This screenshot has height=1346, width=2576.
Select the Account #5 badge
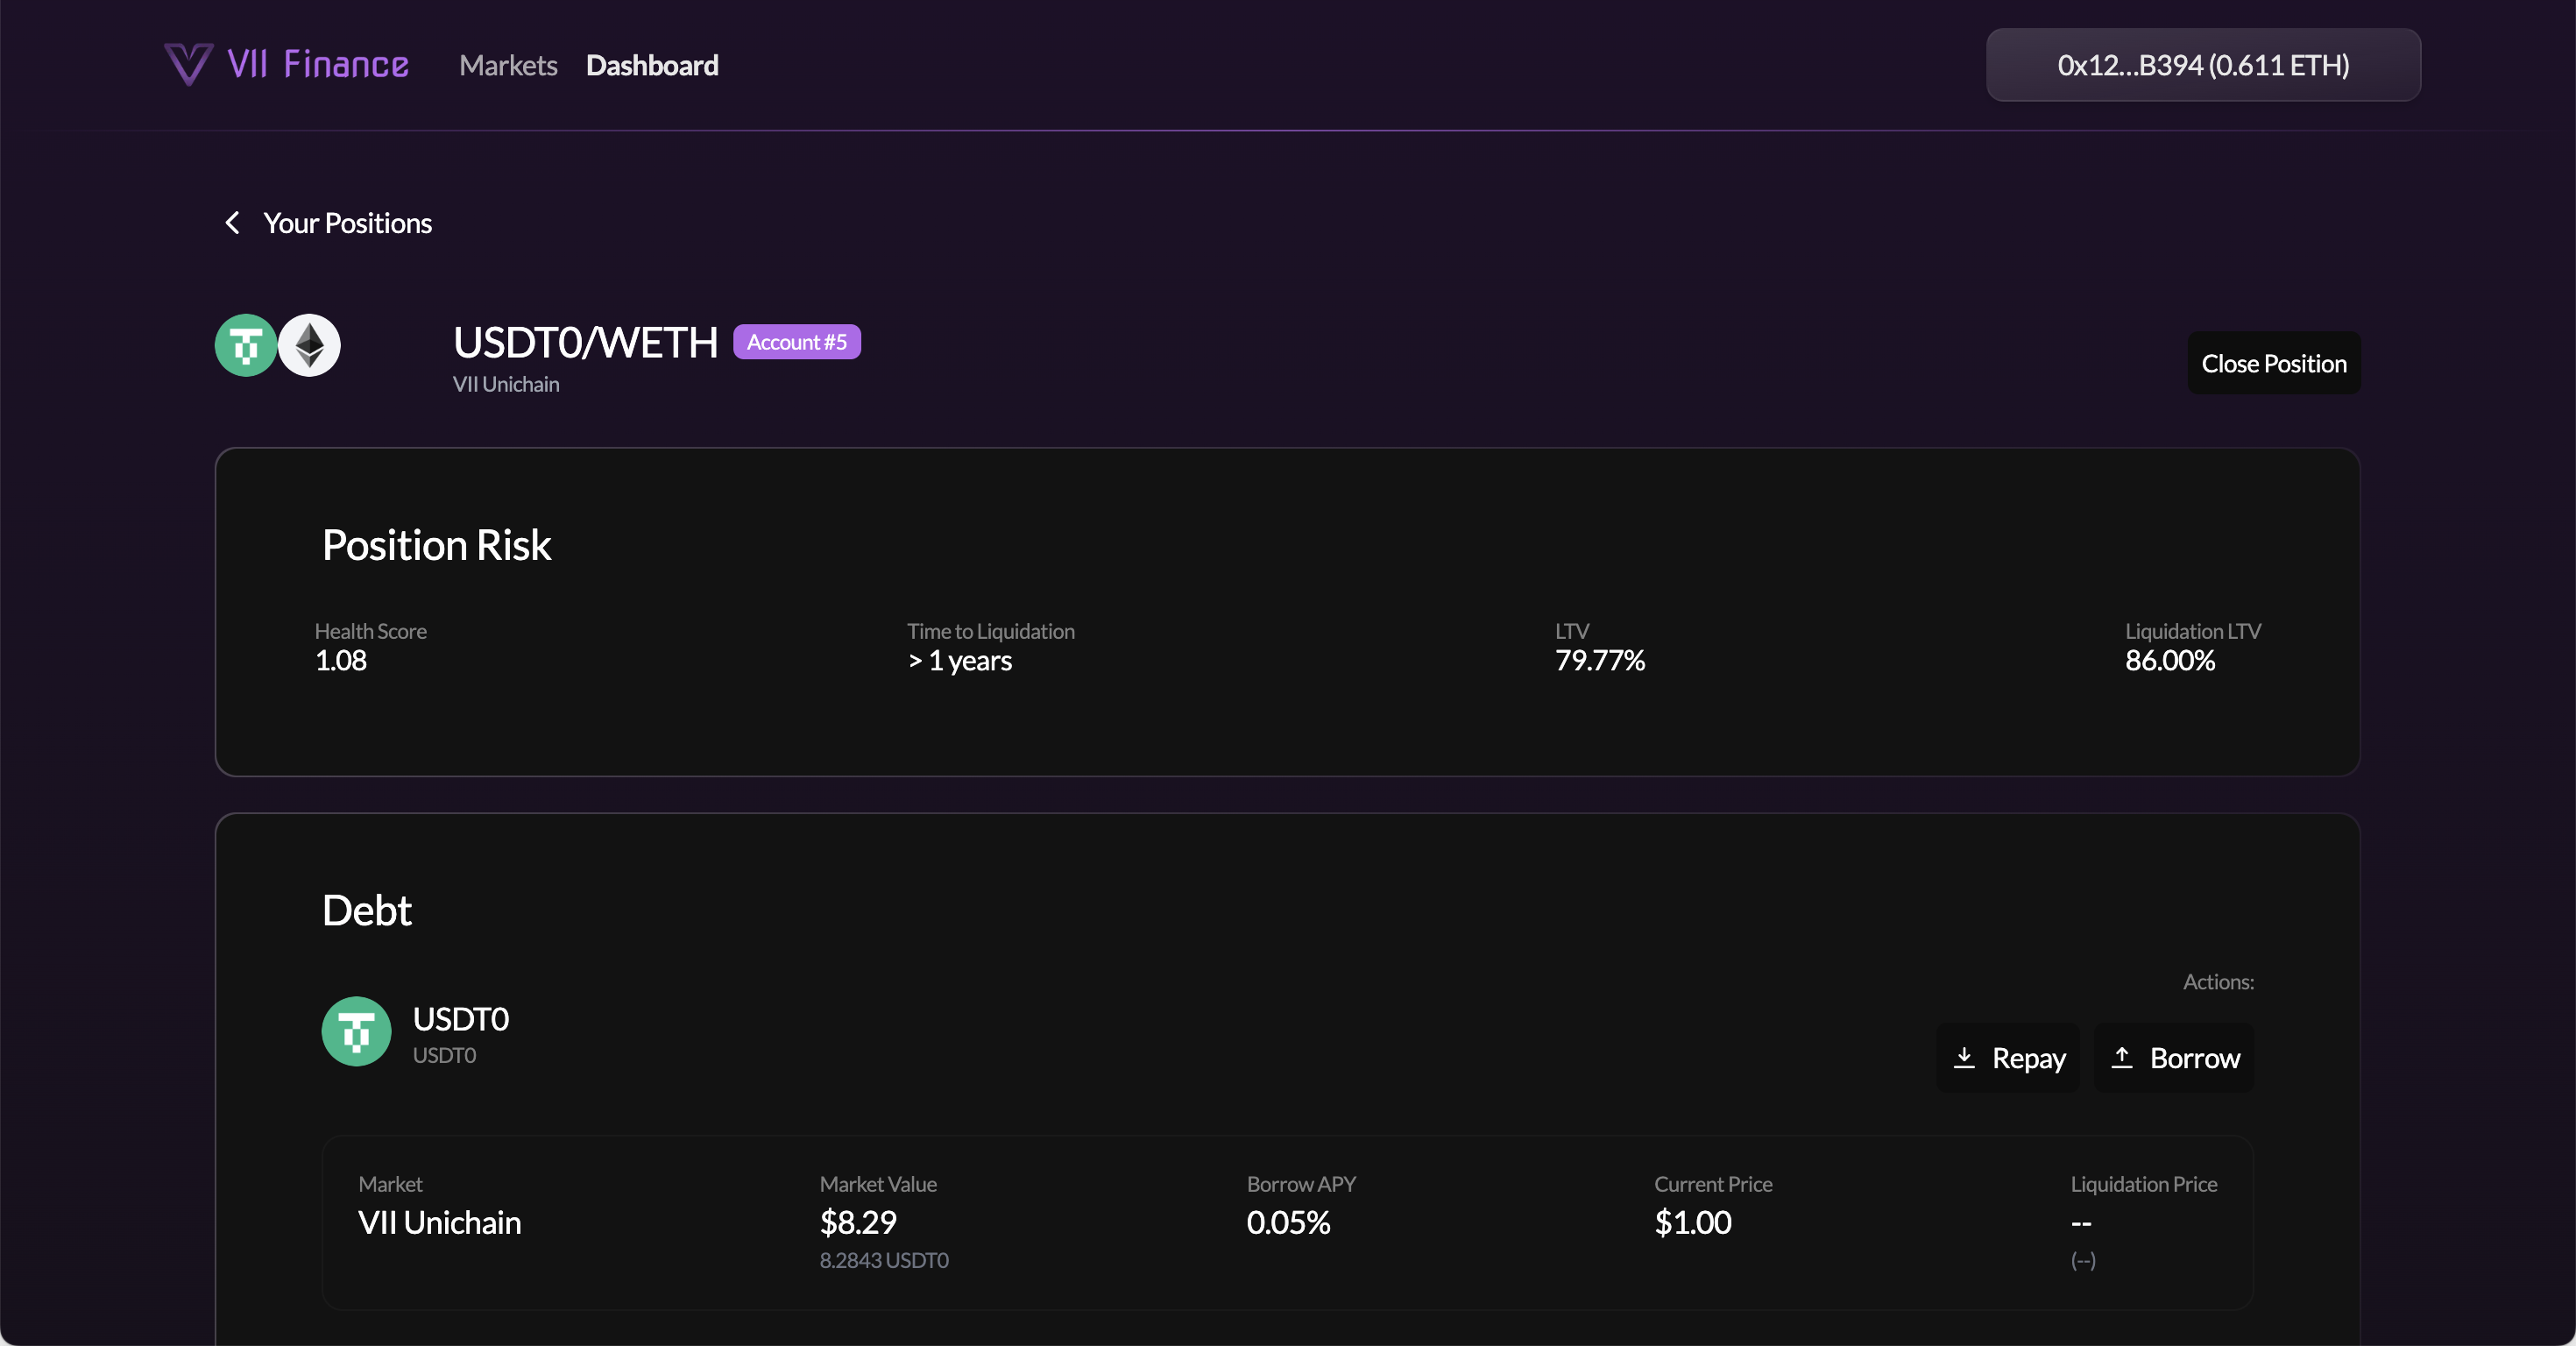795,341
